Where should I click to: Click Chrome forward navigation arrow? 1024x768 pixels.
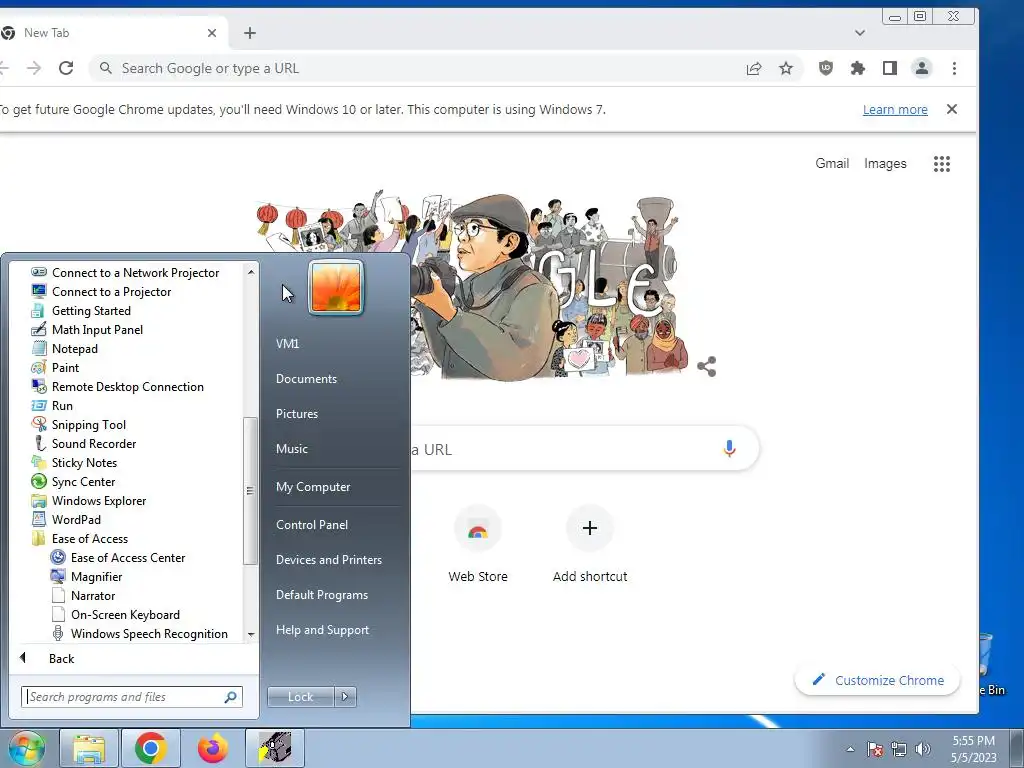click(x=34, y=68)
